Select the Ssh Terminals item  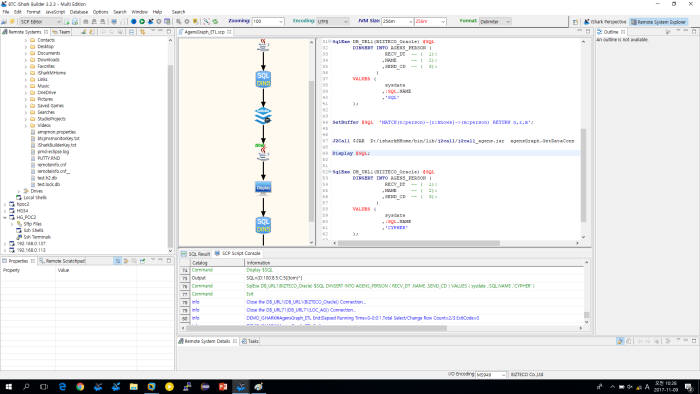(37, 237)
